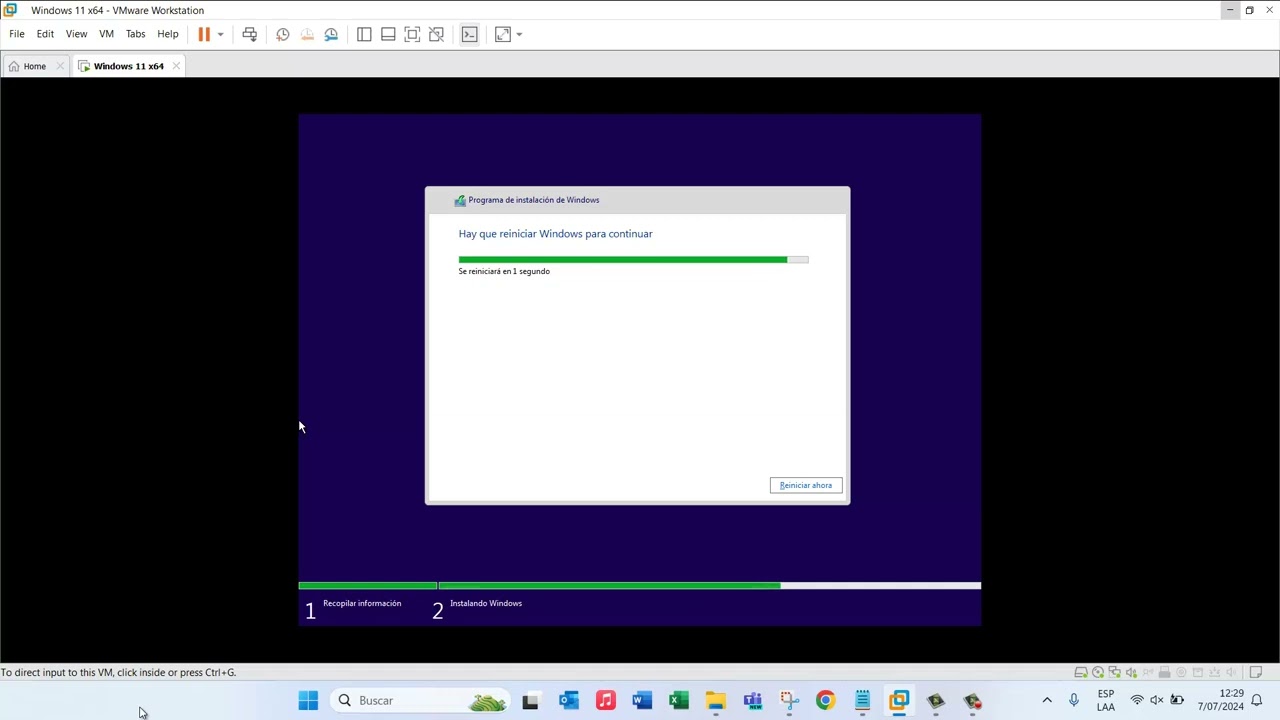Open the VM menu

tap(106, 34)
